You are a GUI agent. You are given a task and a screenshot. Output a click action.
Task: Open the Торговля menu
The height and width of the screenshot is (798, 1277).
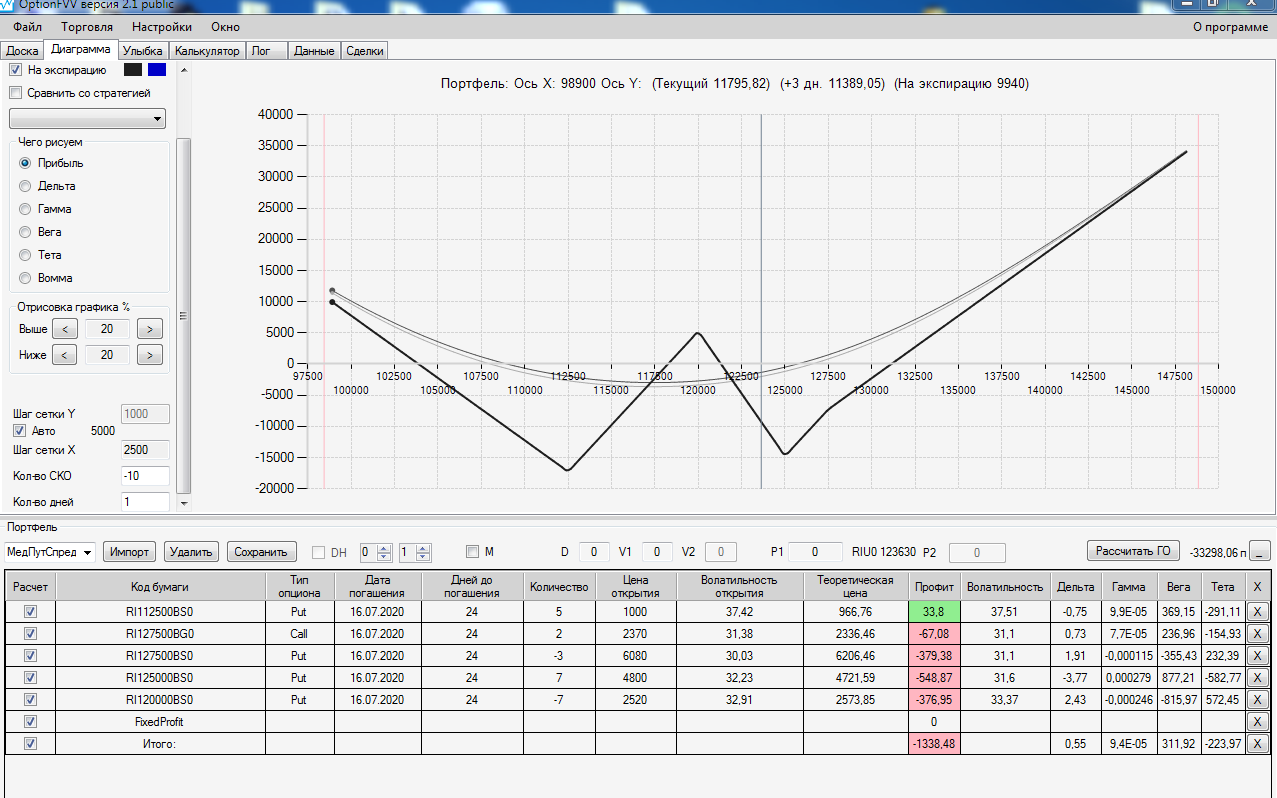[x=87, y=27]
